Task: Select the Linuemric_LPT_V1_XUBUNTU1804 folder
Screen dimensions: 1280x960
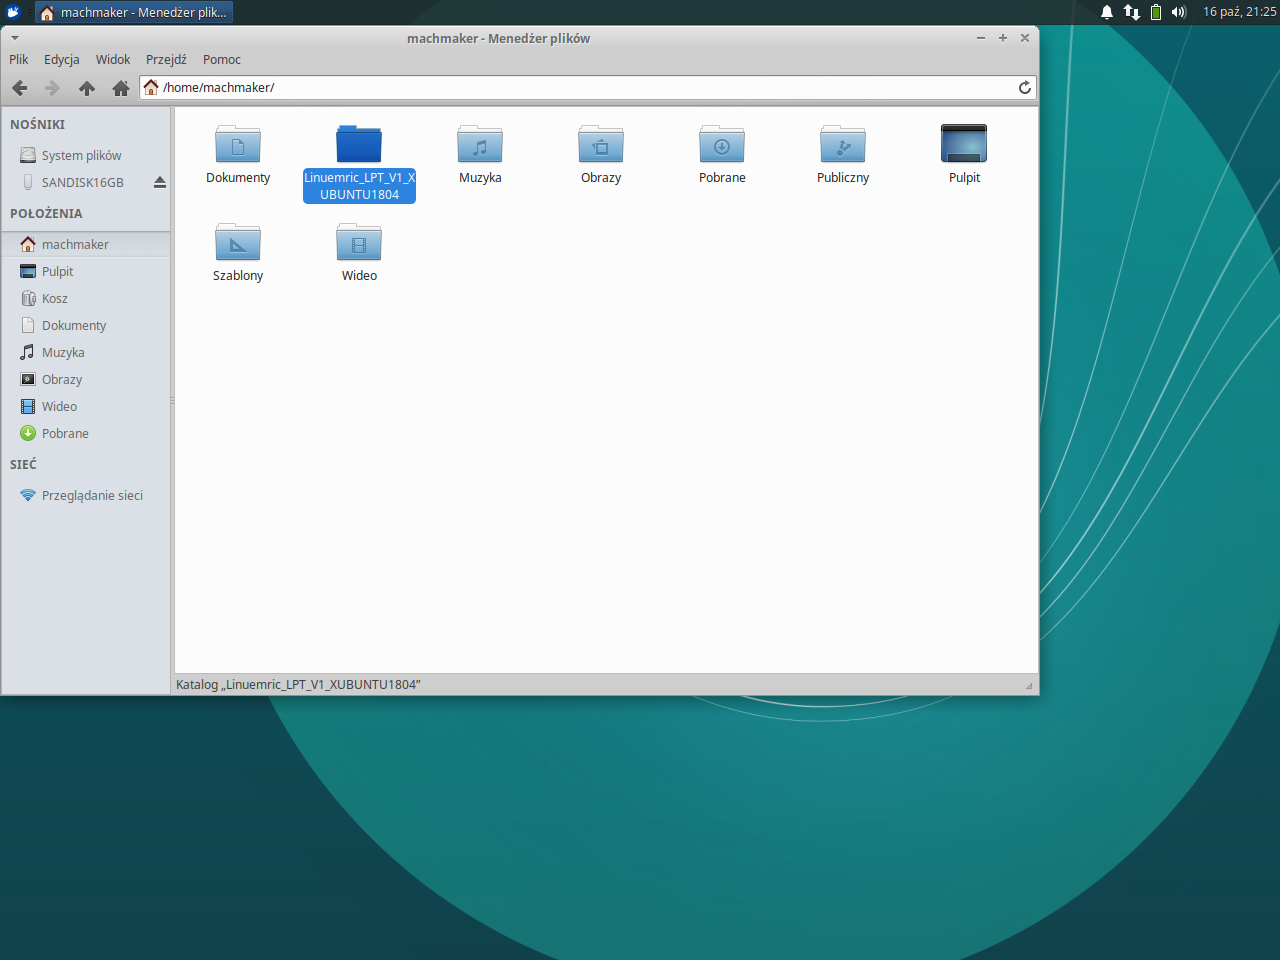Action: tap(359, 146)
